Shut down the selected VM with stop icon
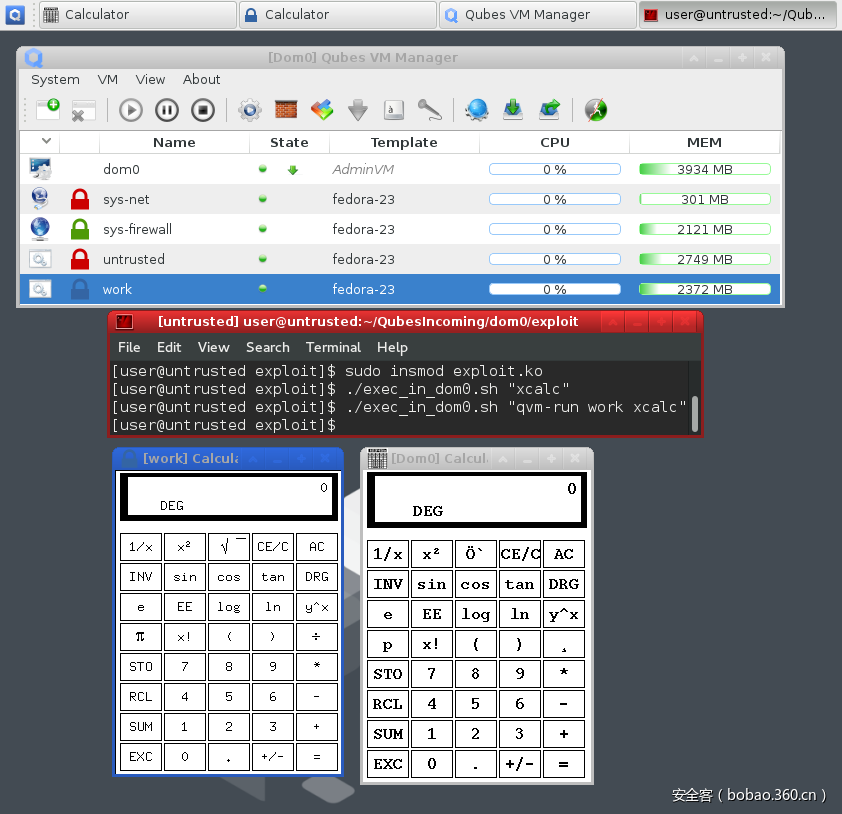Viewport: 842px width, 814px height. pyautogui.click(x=203, y=110)
